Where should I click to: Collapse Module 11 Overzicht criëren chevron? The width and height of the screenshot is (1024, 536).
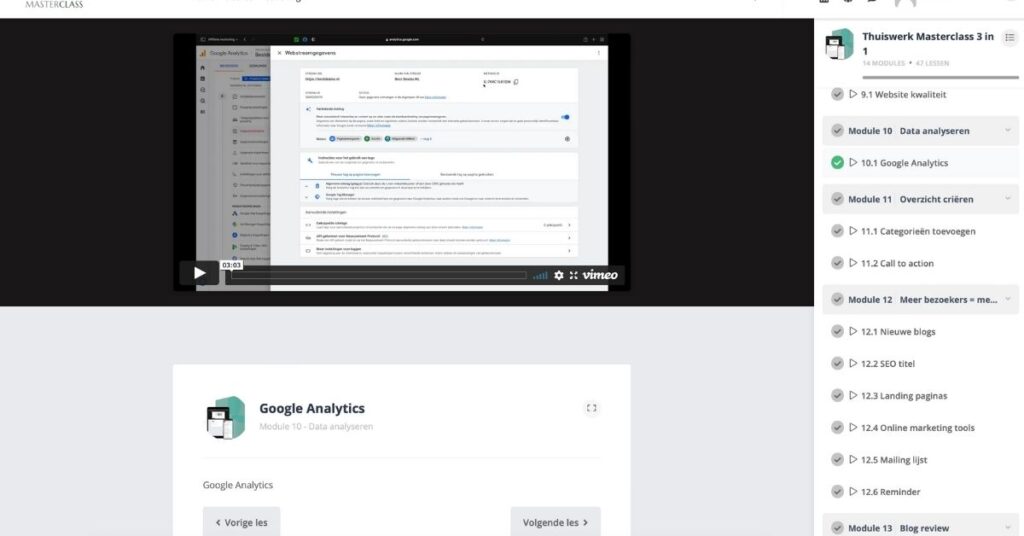coord(1008,199)
